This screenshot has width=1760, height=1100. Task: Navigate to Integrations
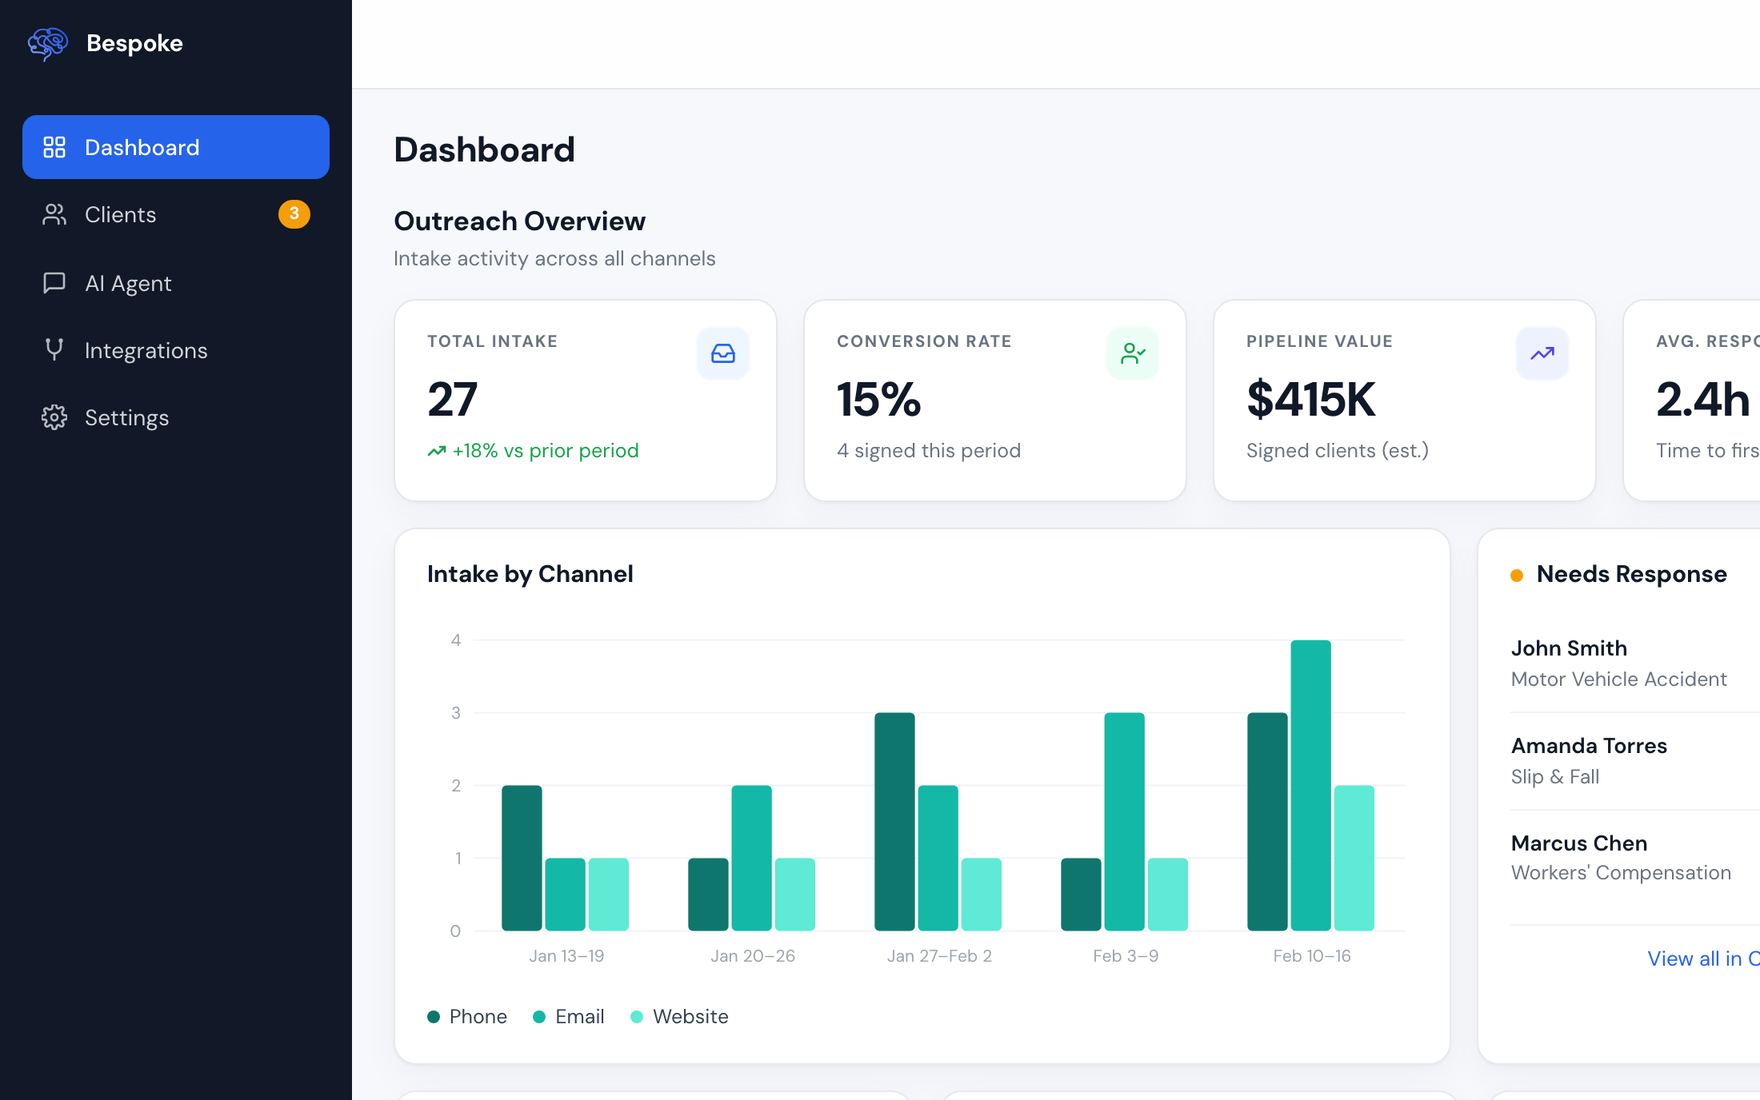[176, 350]
